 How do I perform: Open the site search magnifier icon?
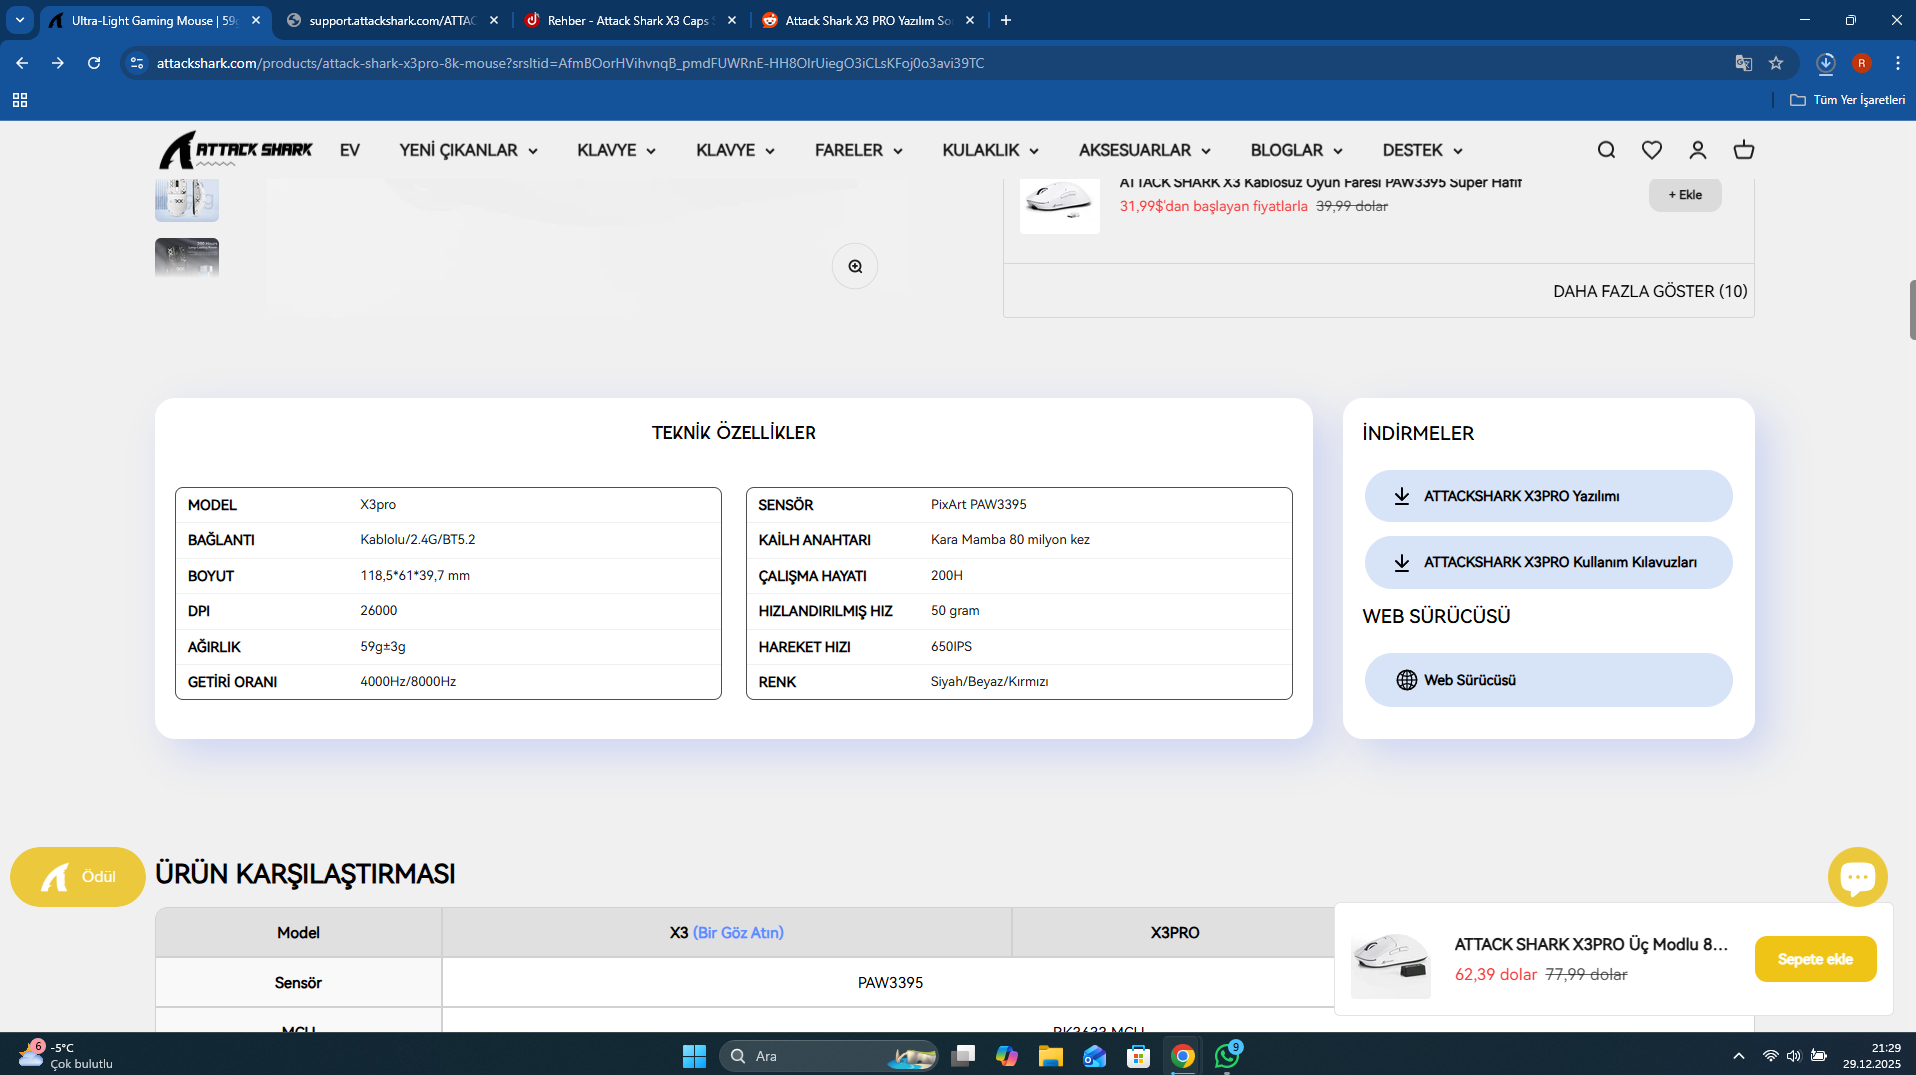[1606, 150]
